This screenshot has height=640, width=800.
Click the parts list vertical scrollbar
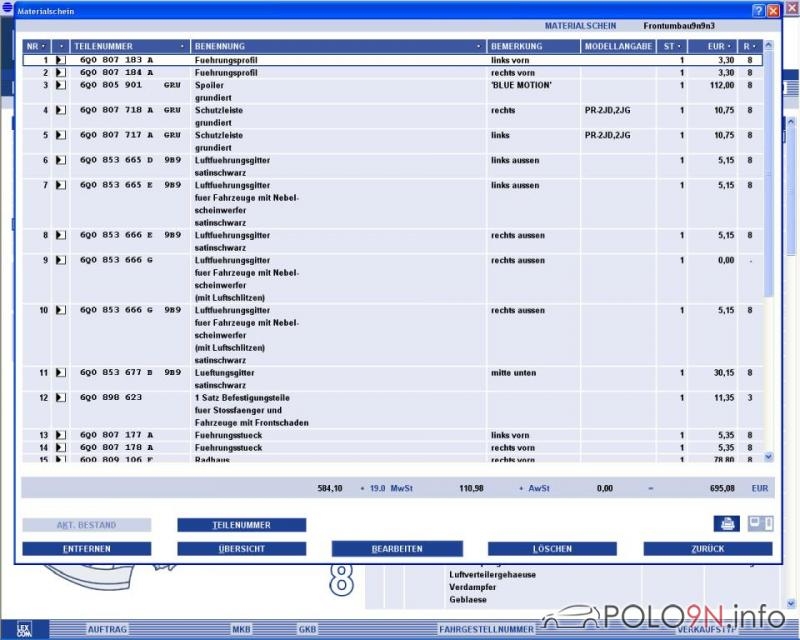(x=768, y=250)
